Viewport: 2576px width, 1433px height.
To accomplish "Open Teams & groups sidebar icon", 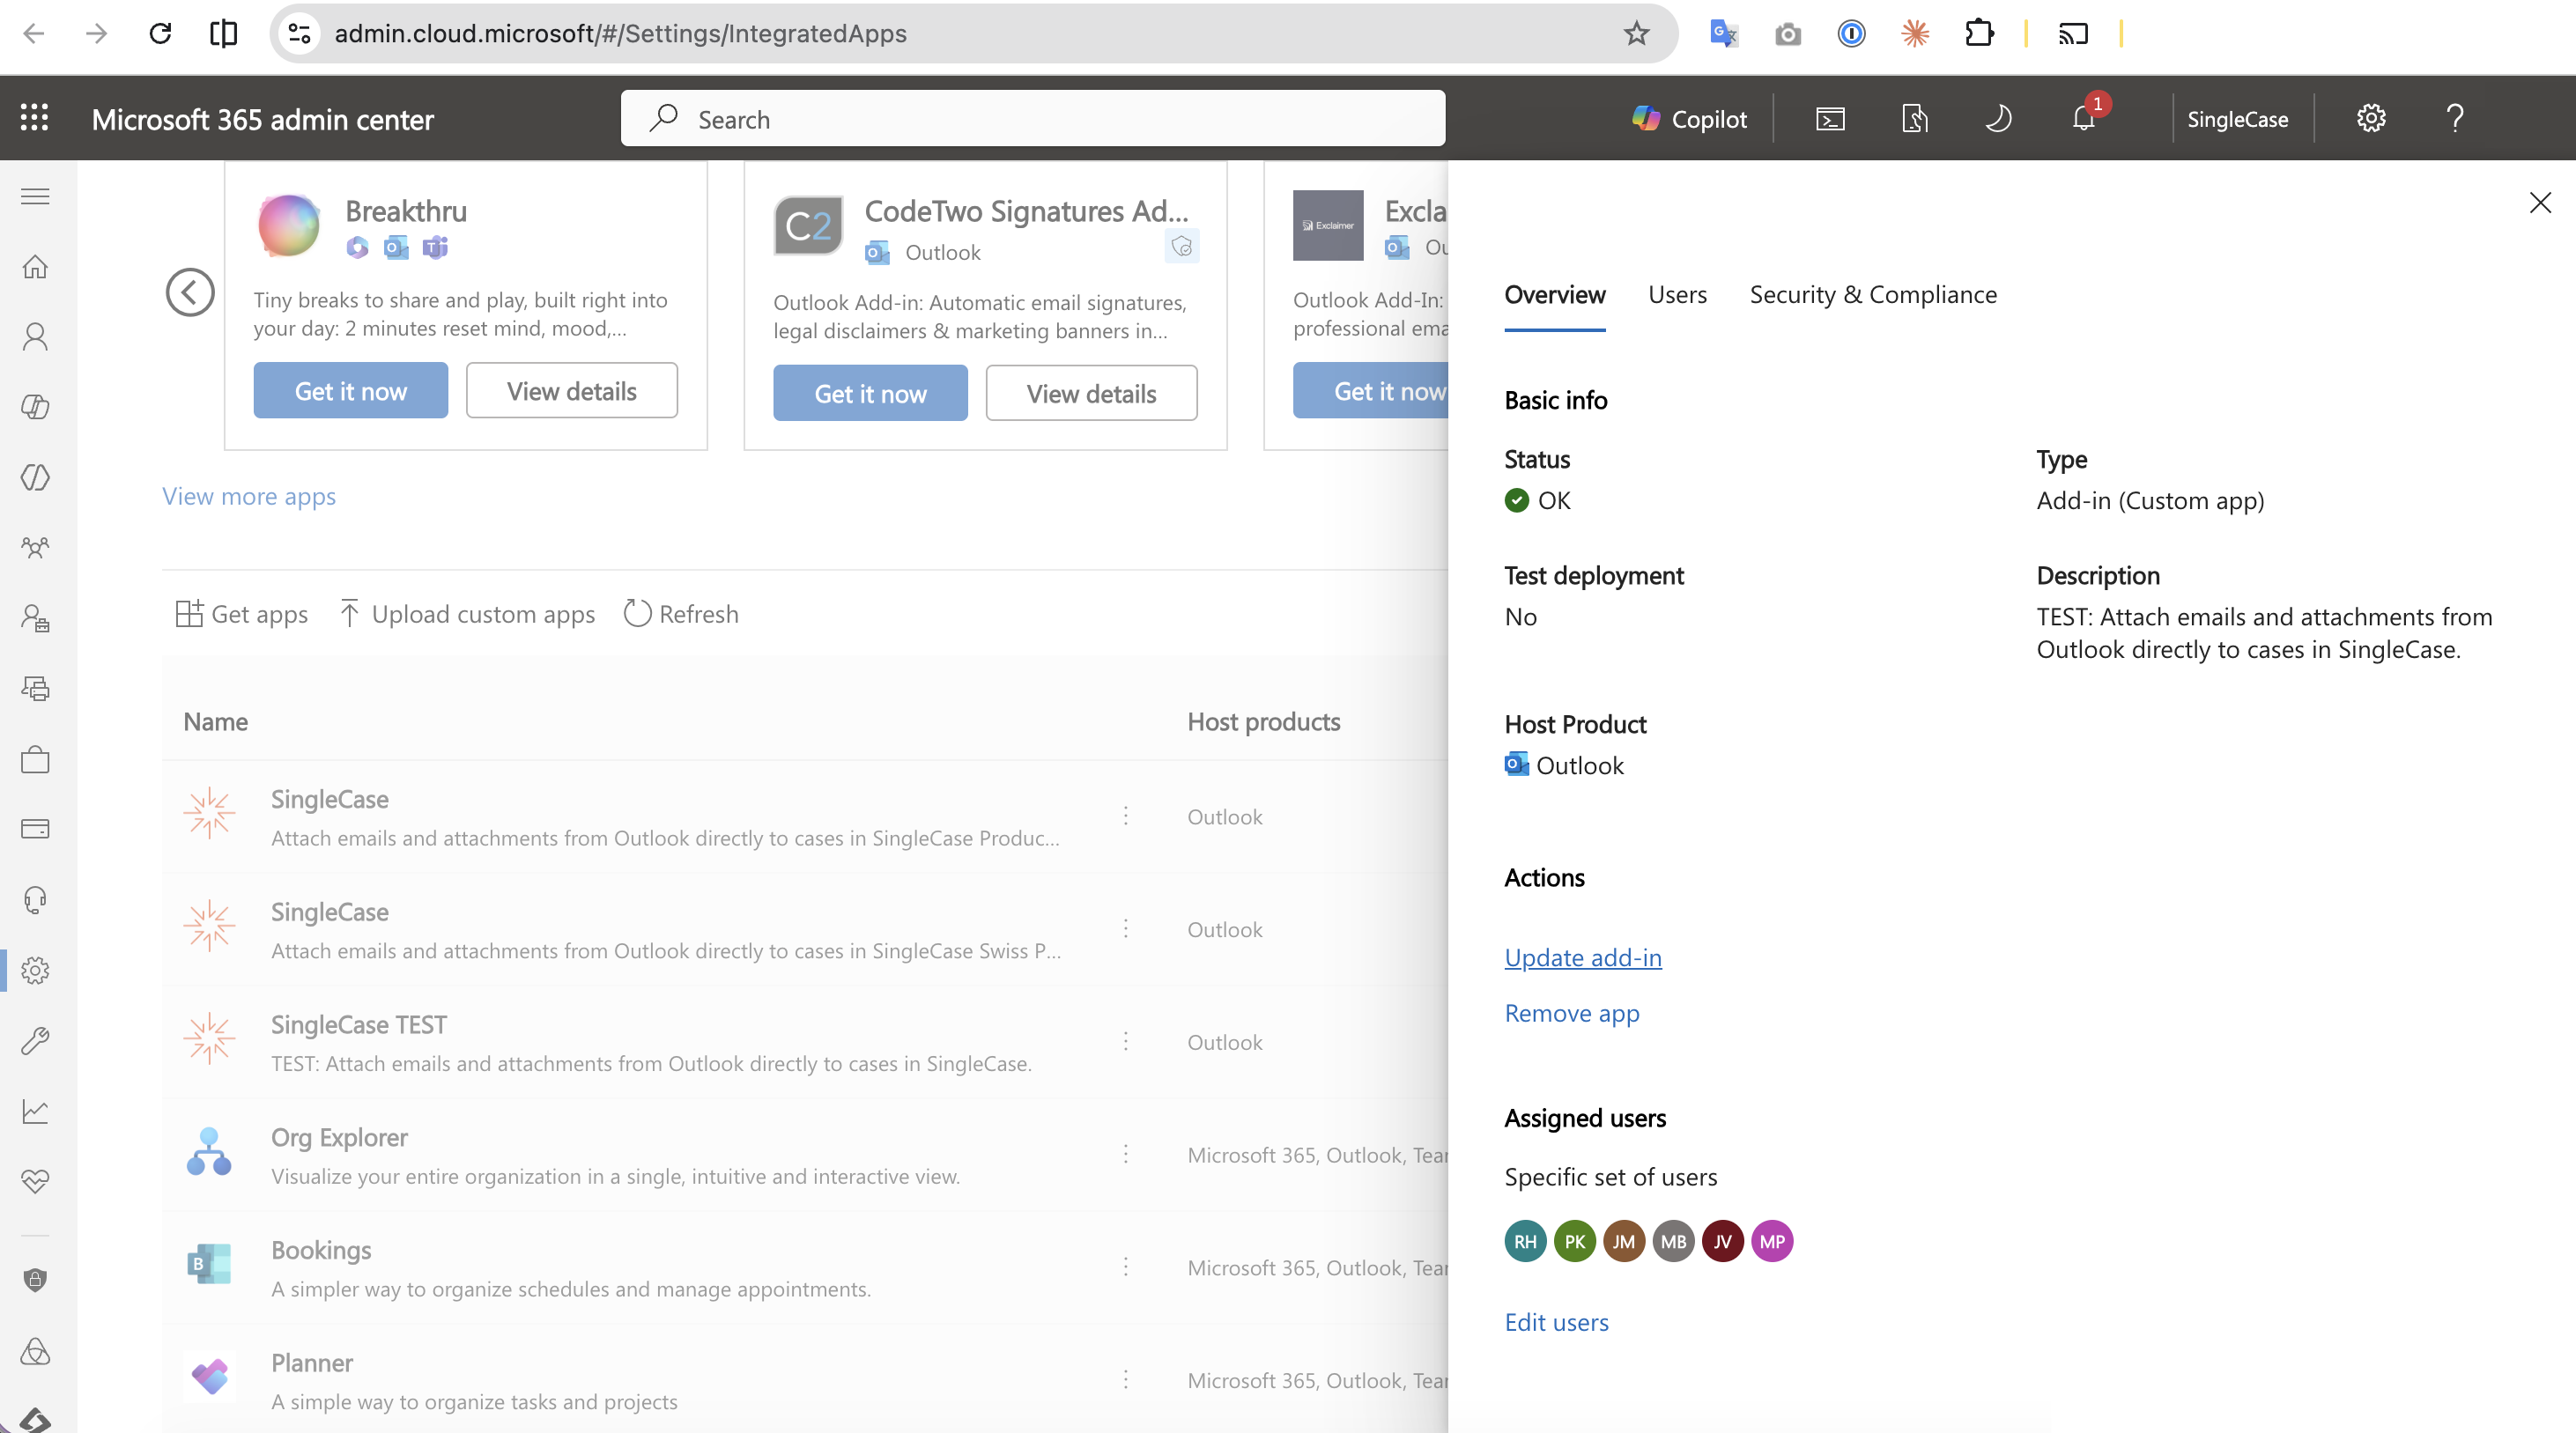I will pyautogui.click(x=35, y=548).
